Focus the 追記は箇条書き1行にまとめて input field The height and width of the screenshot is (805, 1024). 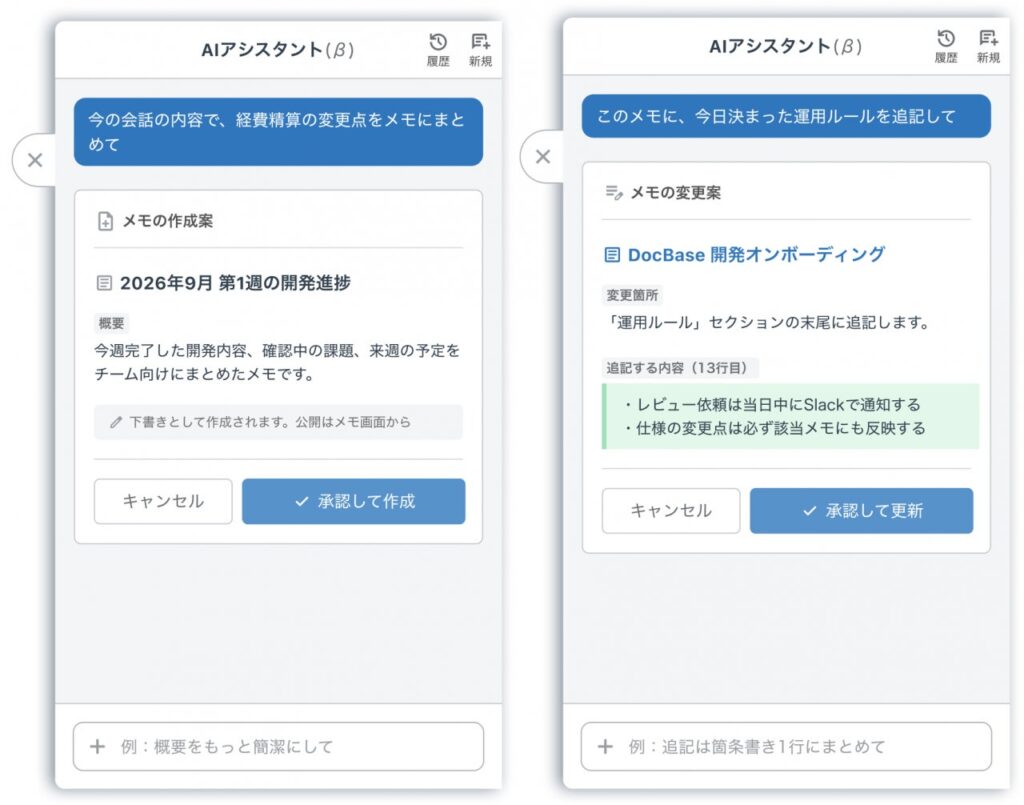tap(786, 746)
